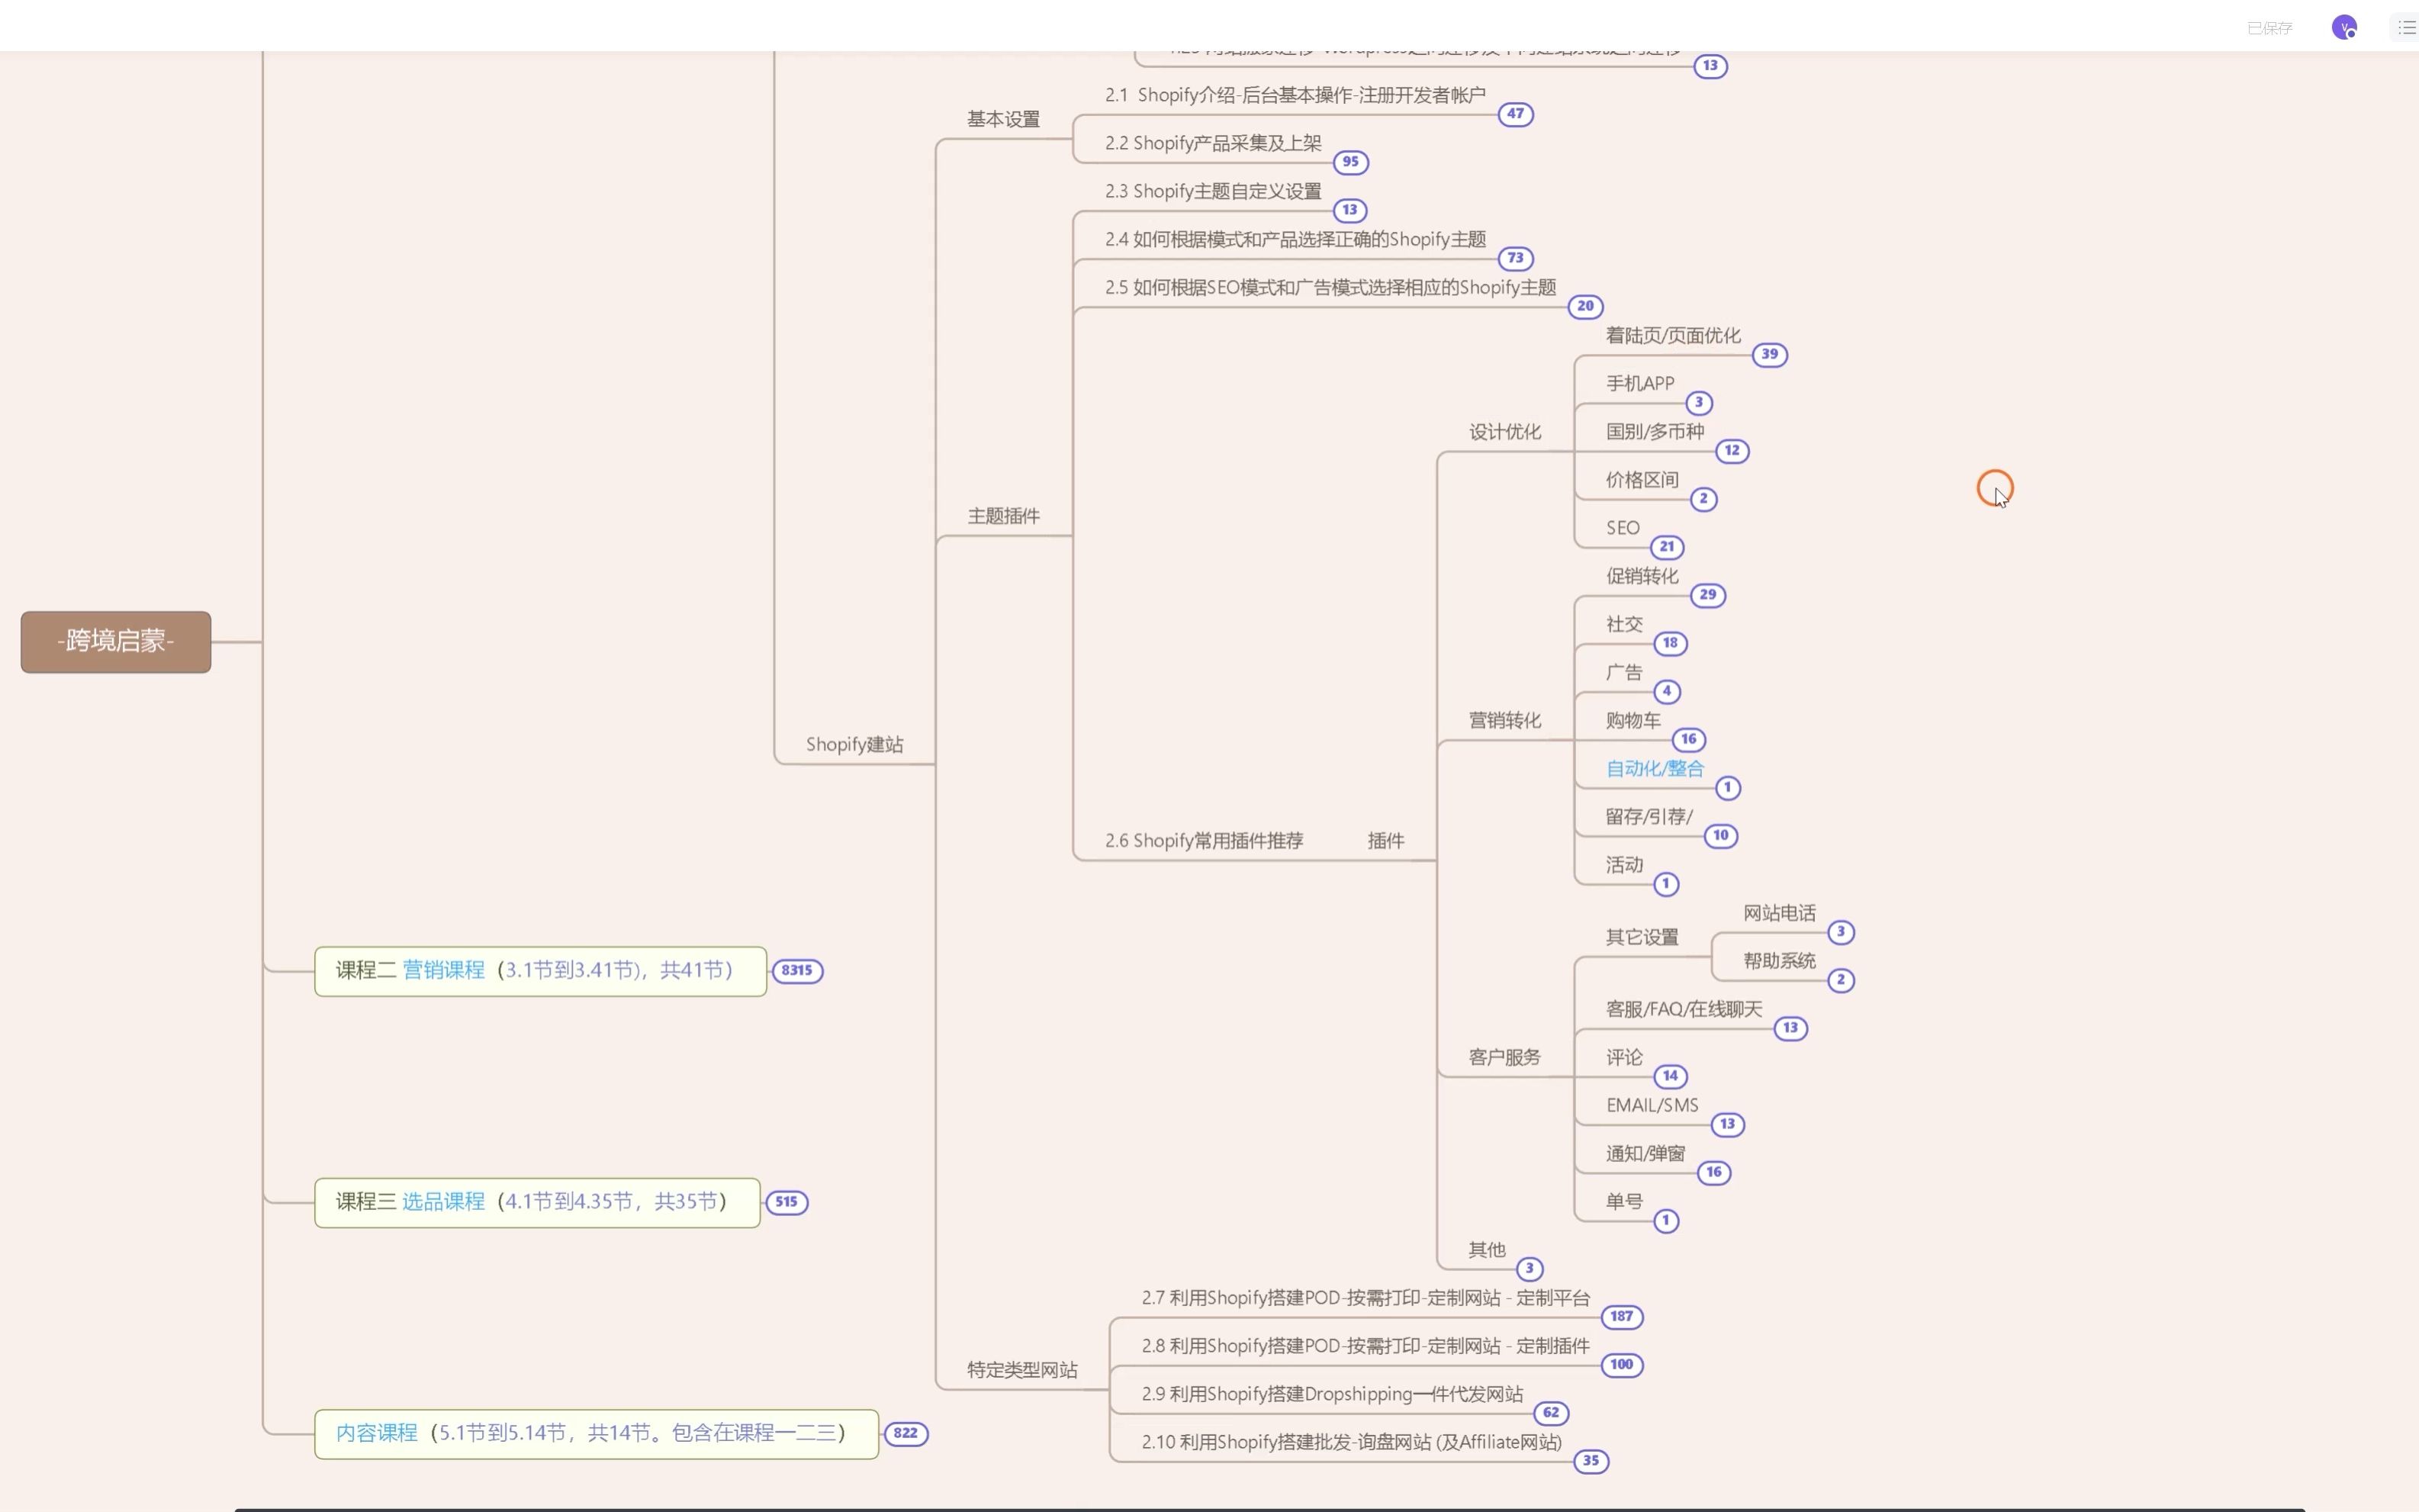Select the 通知/弹窗 node text
Screen dimensions: 2419x1512
click(x=1645, y=1153)
